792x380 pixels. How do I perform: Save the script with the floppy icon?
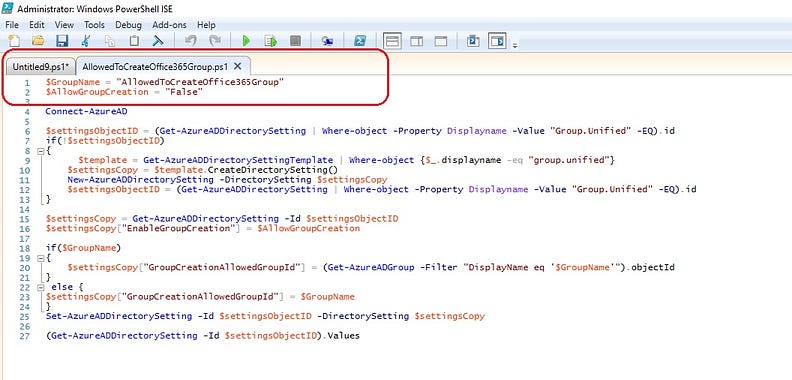[x=62, y=41]
